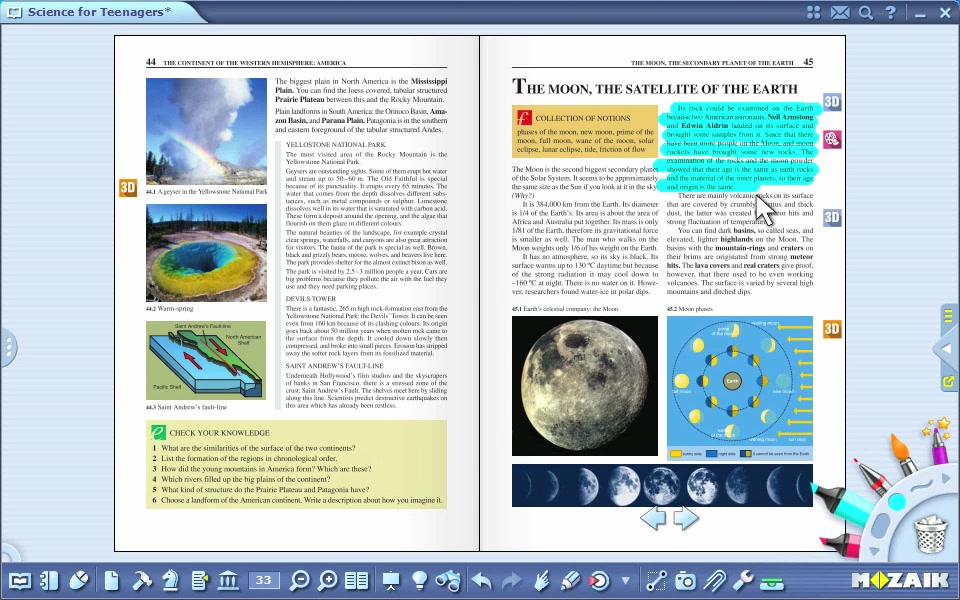960x600 pixels.
Task: Expand the dropdown arrow beside the target tool
Action: [626, 580]
